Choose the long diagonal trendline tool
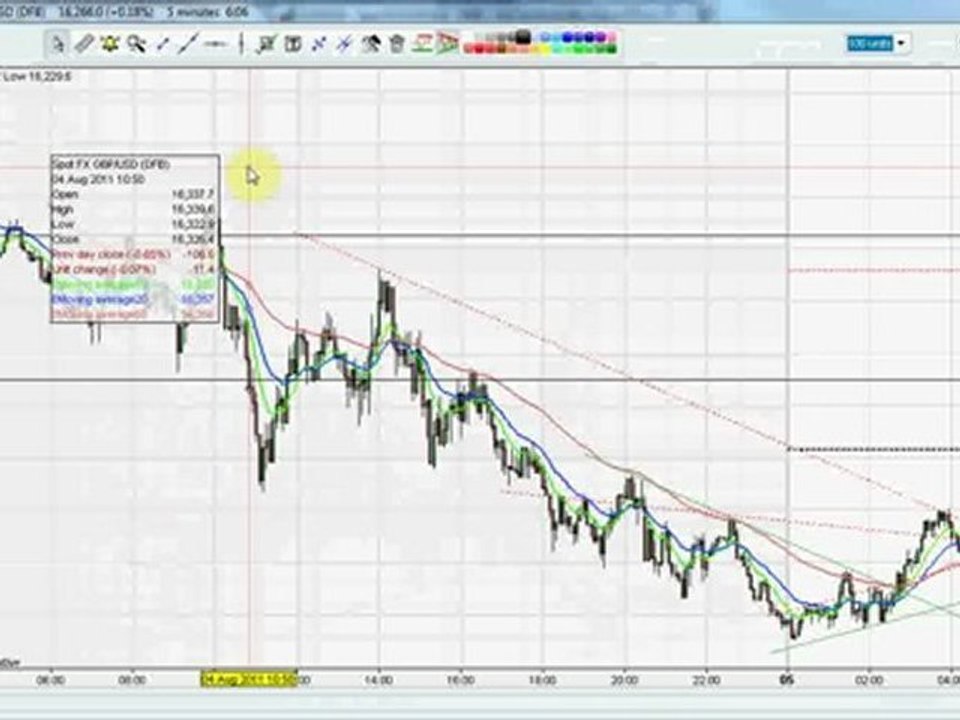Image resolution: width=960 pixels, height=720 pixels. click(188, 43)
